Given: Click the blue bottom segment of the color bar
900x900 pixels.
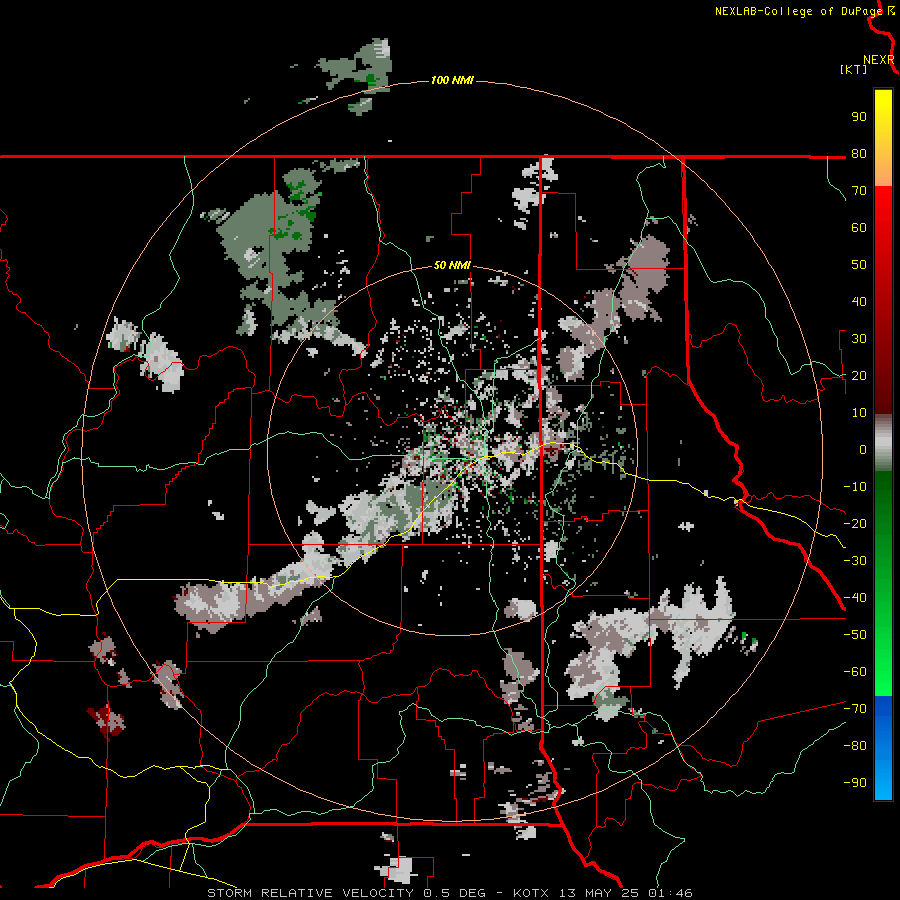Looking at the screenshot, I should (x=883, y=748).
